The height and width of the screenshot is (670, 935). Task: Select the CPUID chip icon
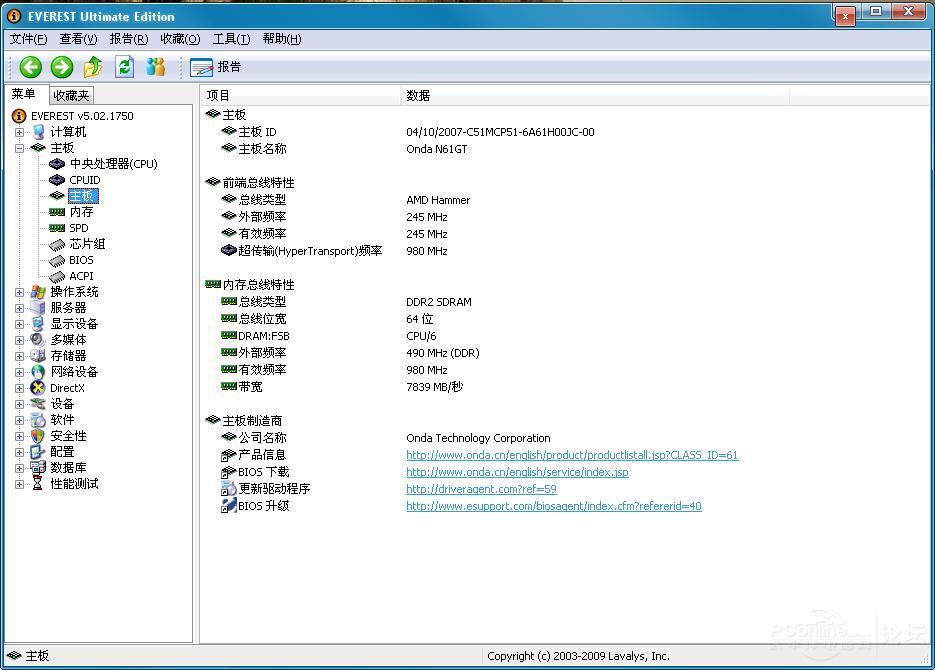point(57,180)
